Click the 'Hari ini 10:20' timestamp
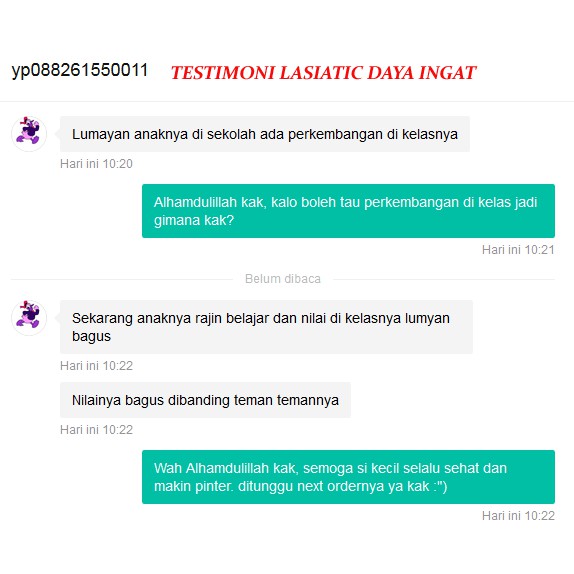 tap(96, 164)
